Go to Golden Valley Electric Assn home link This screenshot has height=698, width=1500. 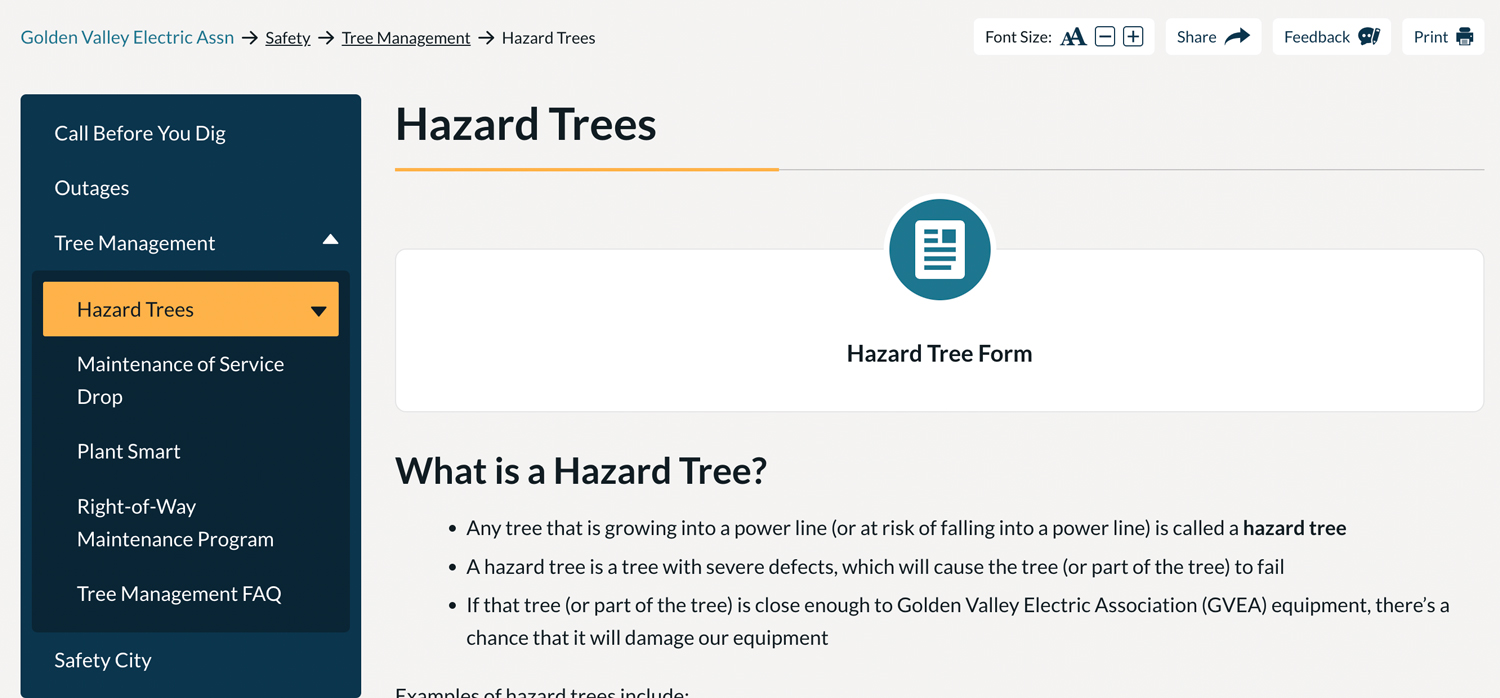(x=127, y=37)
